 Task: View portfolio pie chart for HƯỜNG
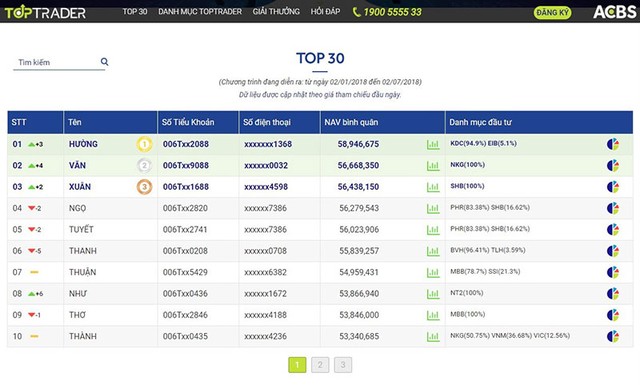click(x=613, y=144)
